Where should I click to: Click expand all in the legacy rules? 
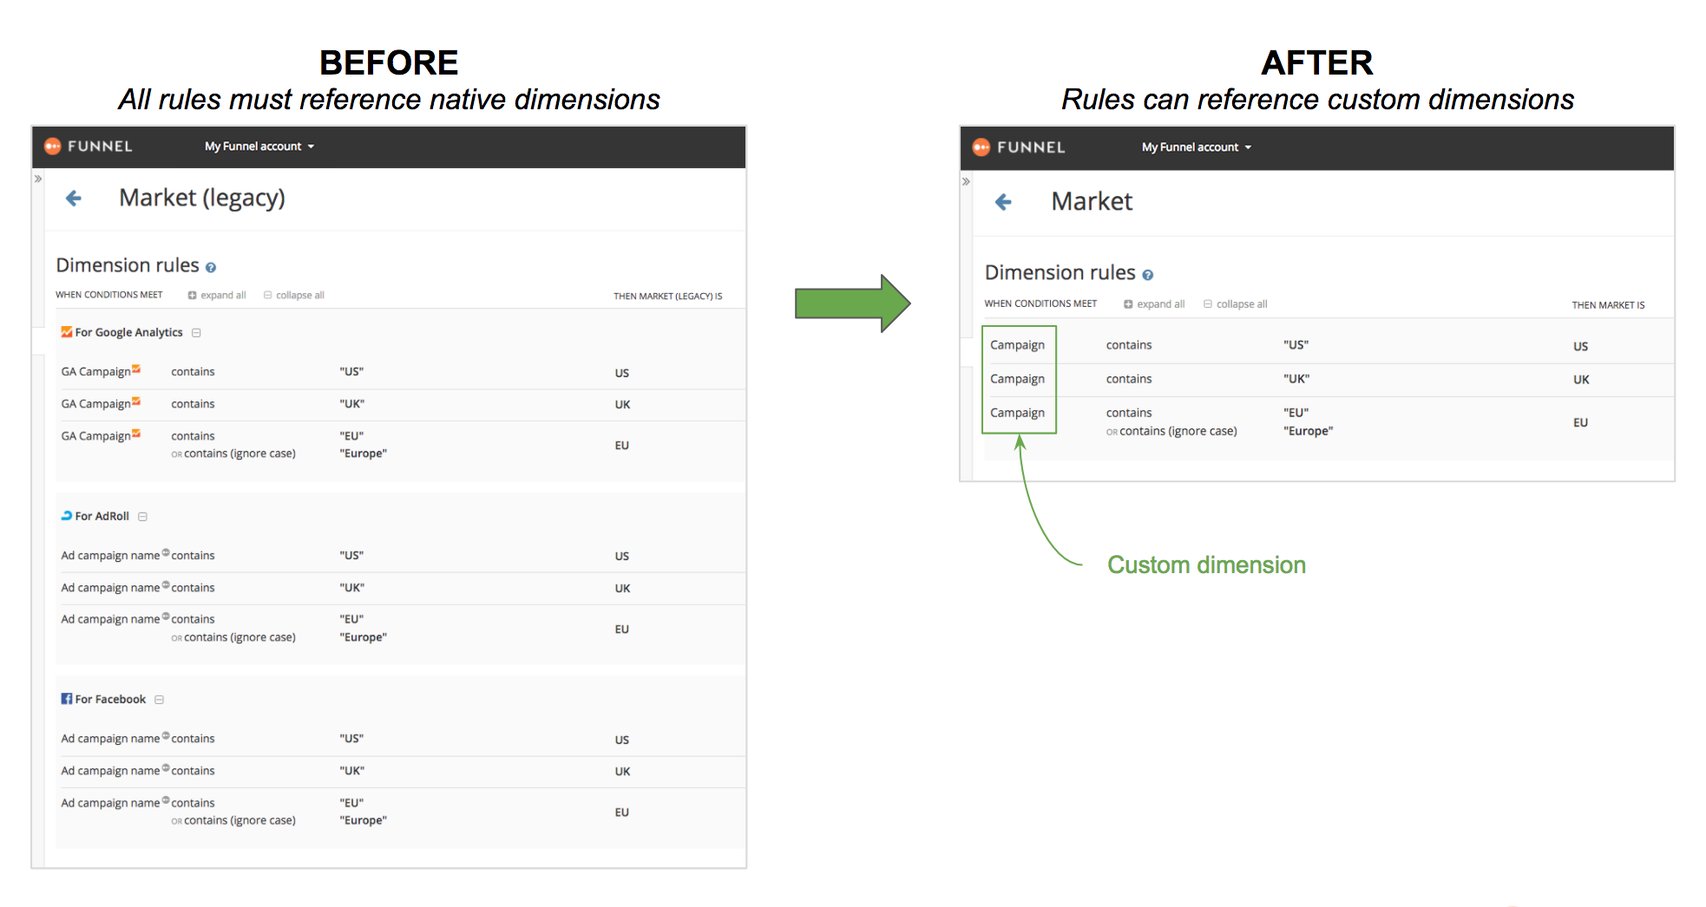[x=217, y=295]
